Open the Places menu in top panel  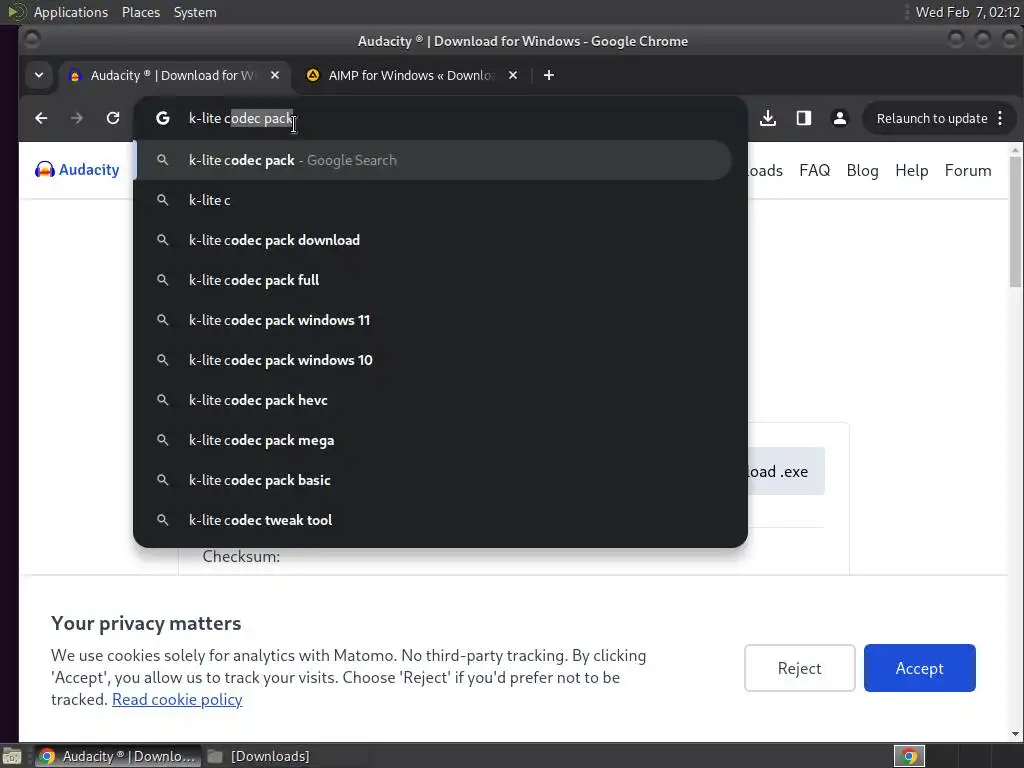tap(140, 12)
